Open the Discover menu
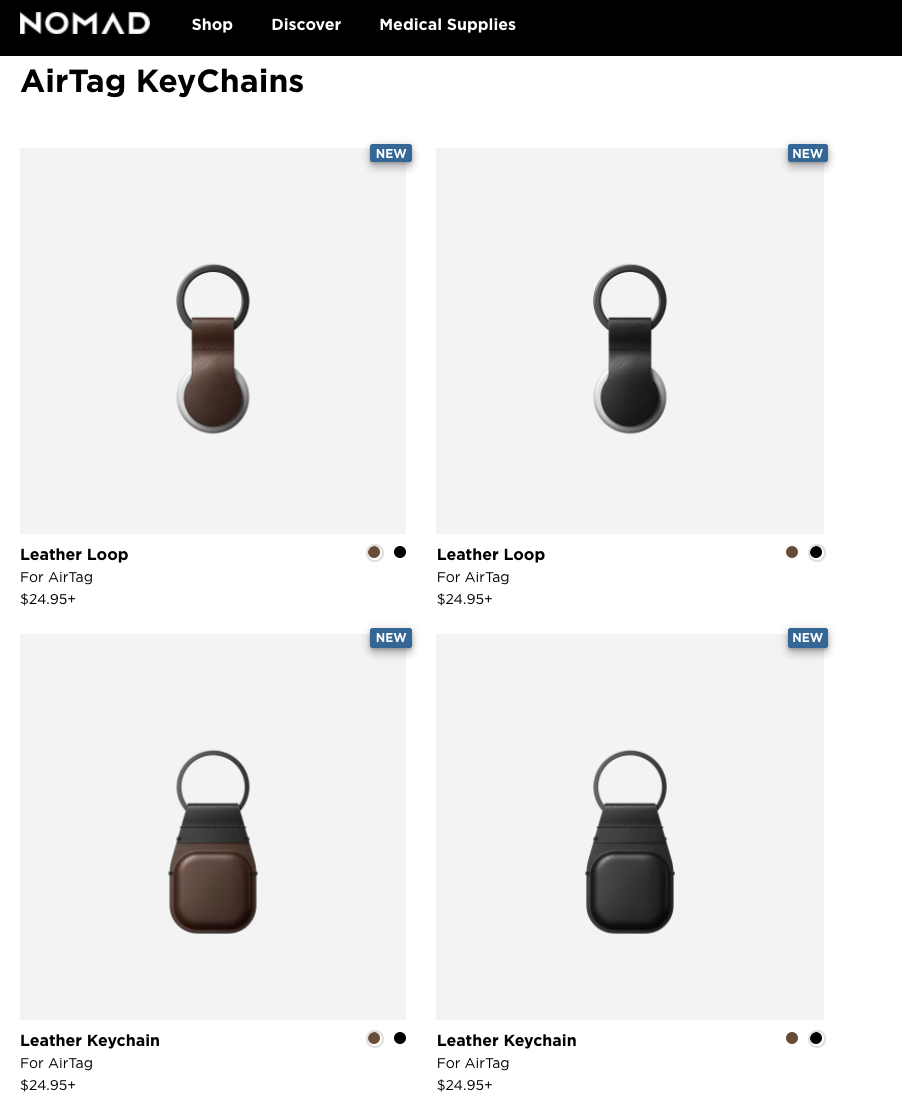This screenshot has width=902, height=1112. pyautogui.click(x=306, y=24)
